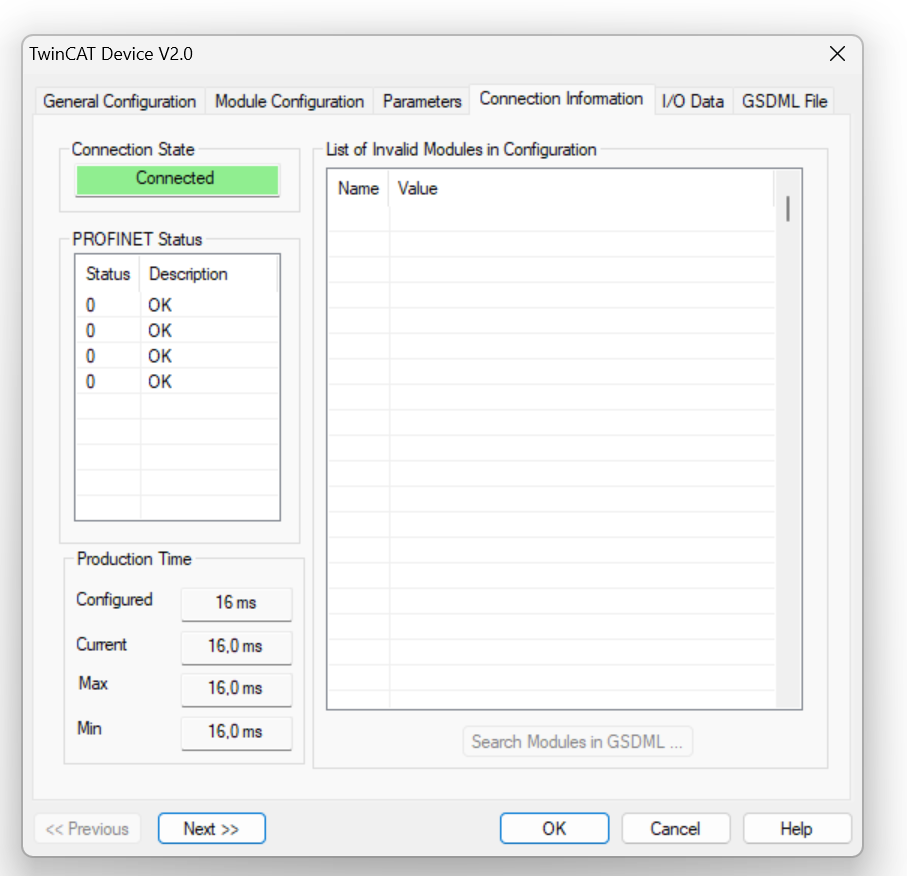Click the Next >> button

pyautogui.click(x=212, y=829)
